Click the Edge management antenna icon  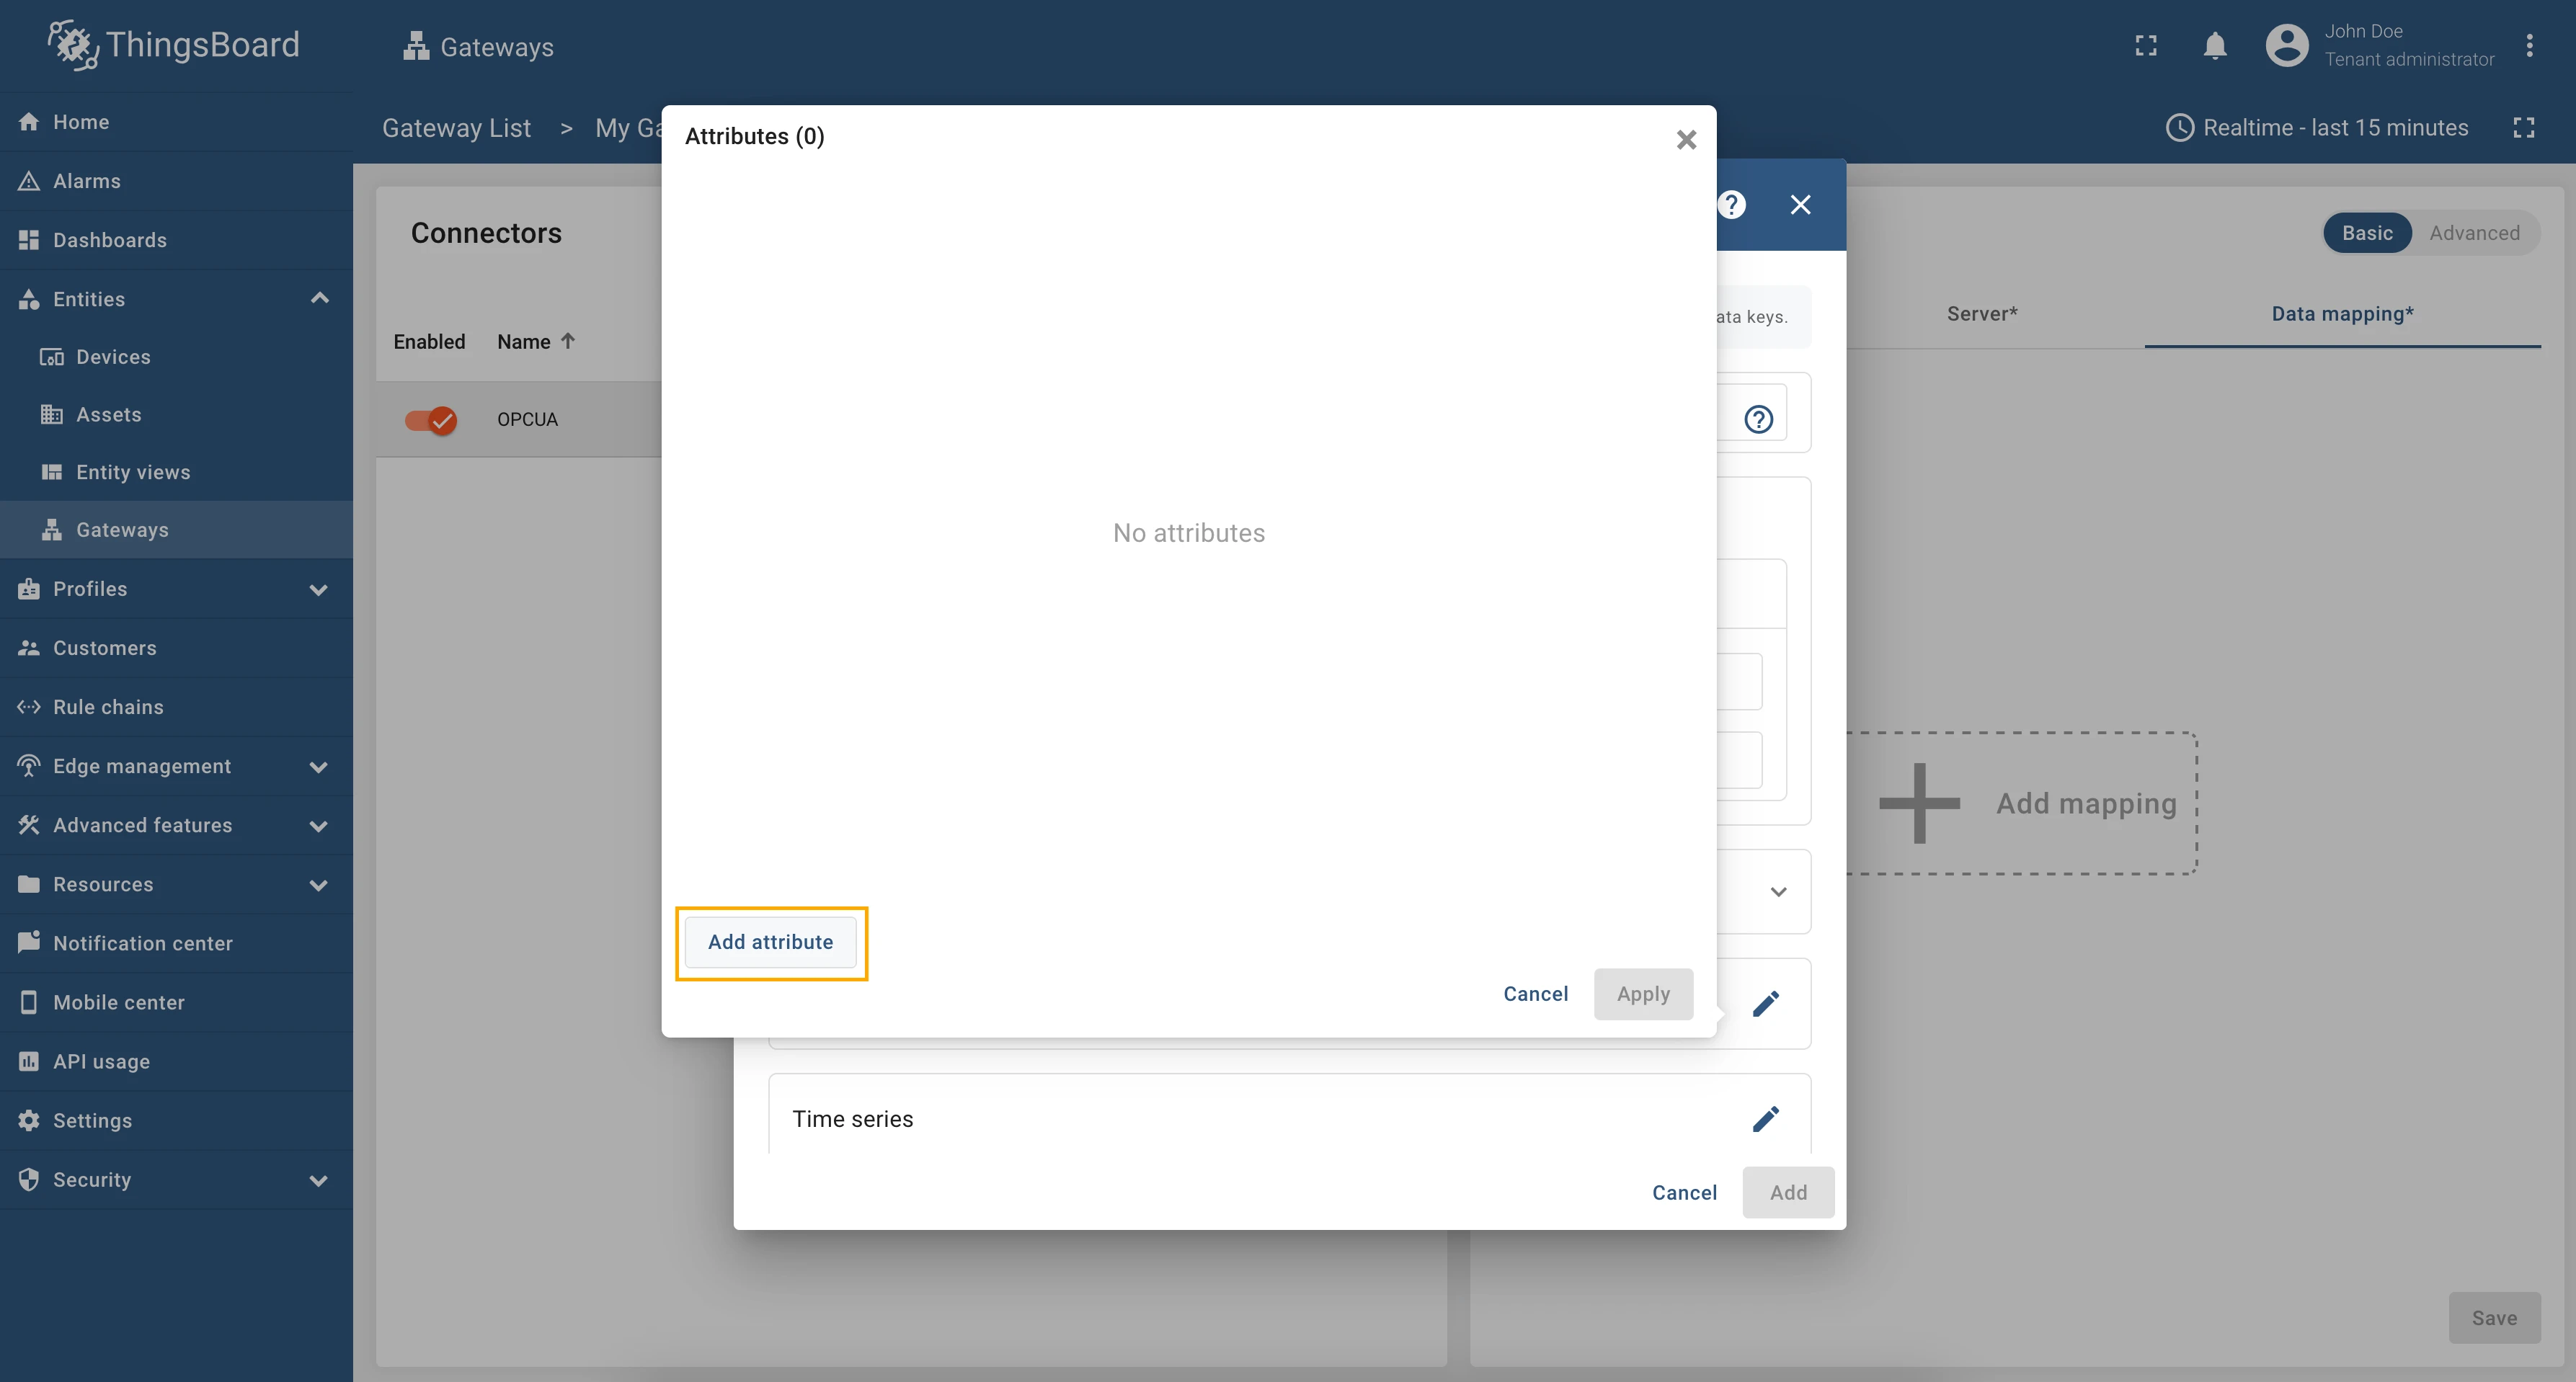(29, 766)
